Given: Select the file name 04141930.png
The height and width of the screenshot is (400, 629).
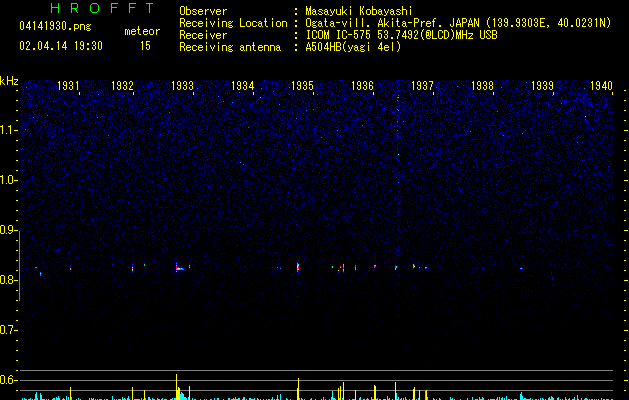Looking at the screenshot, I should point(55,27).
